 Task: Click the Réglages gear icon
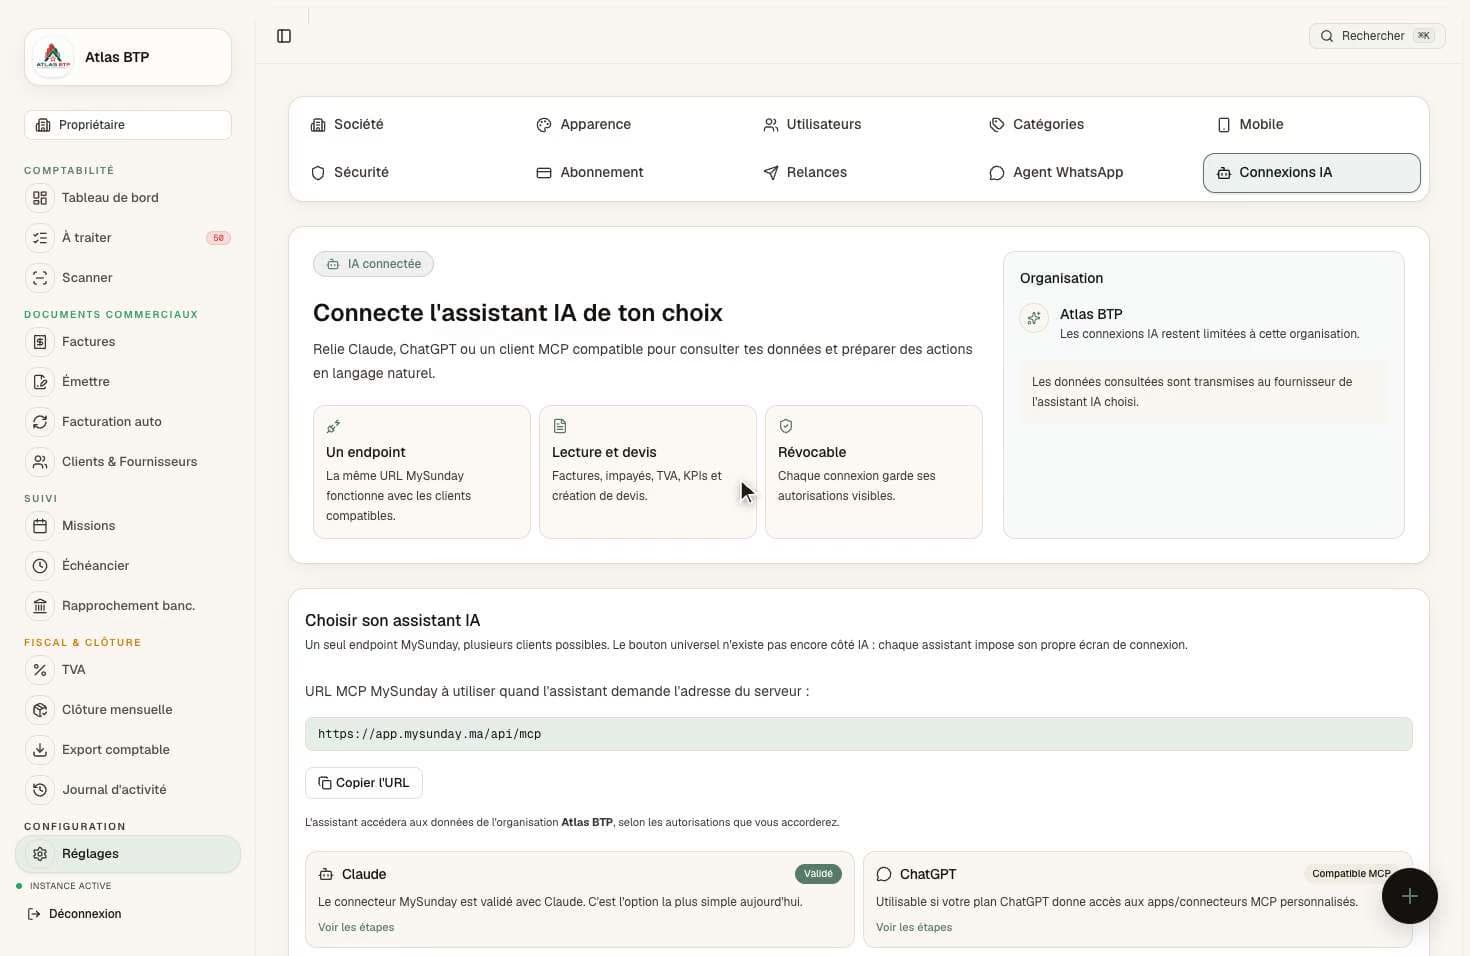tap(40, 854)
